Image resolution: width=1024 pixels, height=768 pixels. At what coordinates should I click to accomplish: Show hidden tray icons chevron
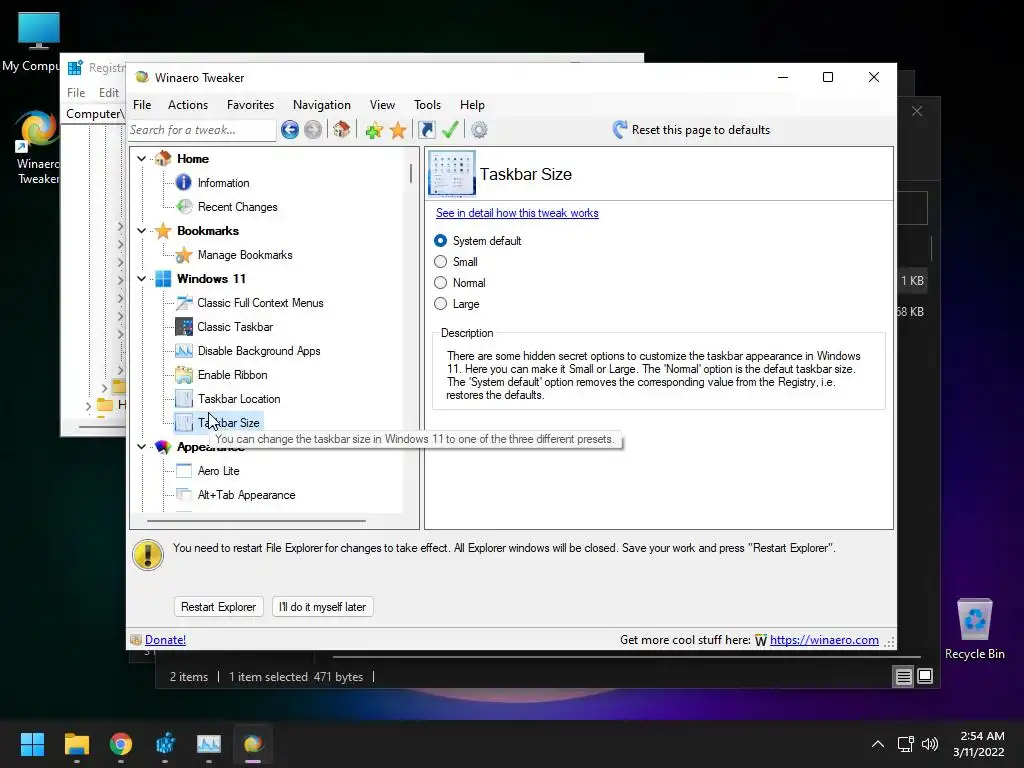878,744
